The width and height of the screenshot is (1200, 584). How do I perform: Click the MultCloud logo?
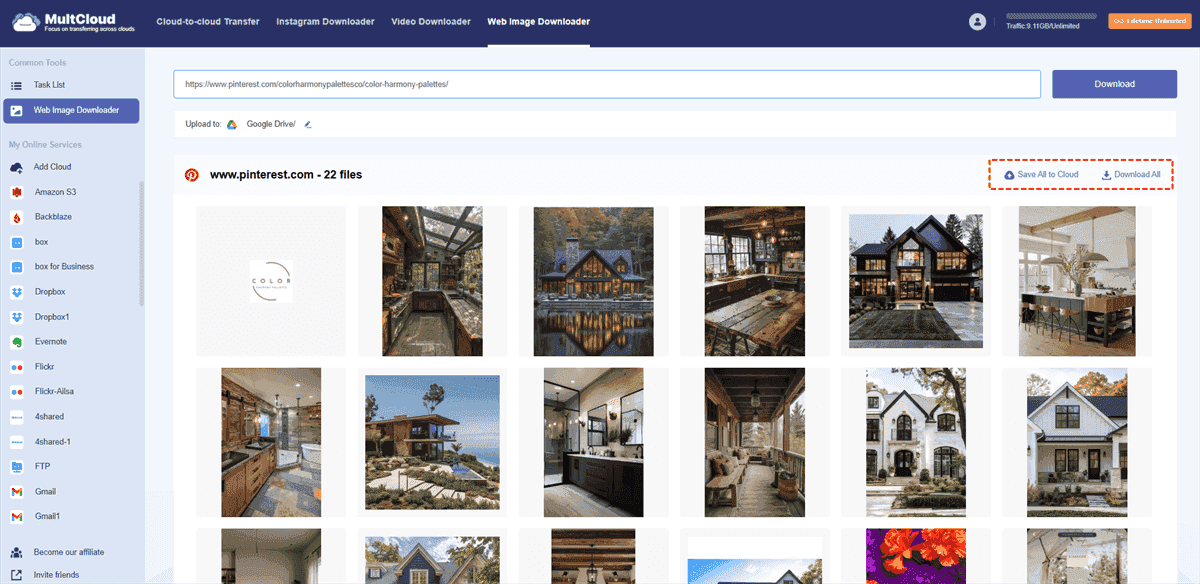coord(73,22)
